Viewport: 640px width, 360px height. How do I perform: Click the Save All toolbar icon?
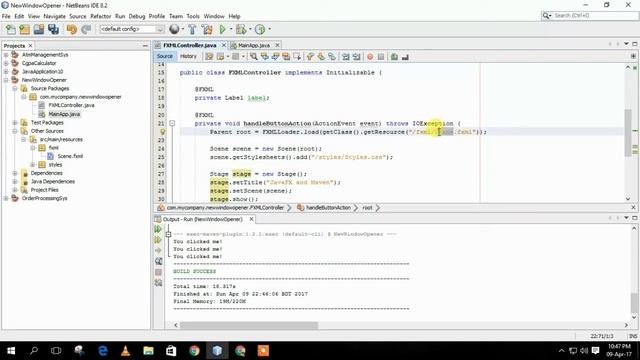tap(53, 29)
